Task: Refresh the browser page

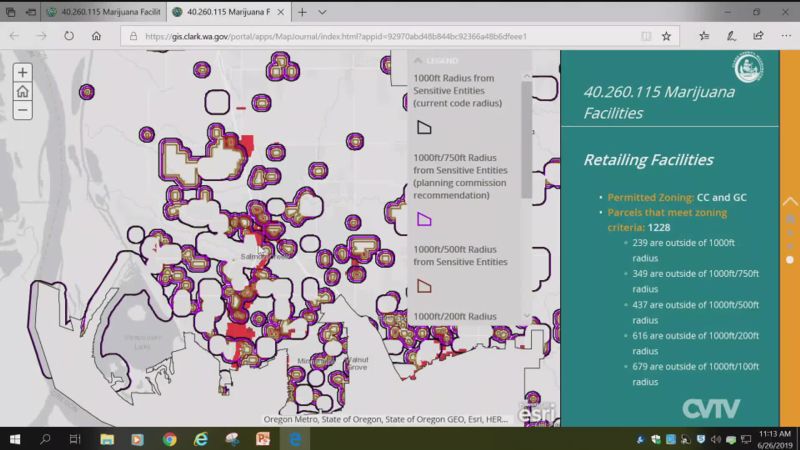Action: pos(69,35)
